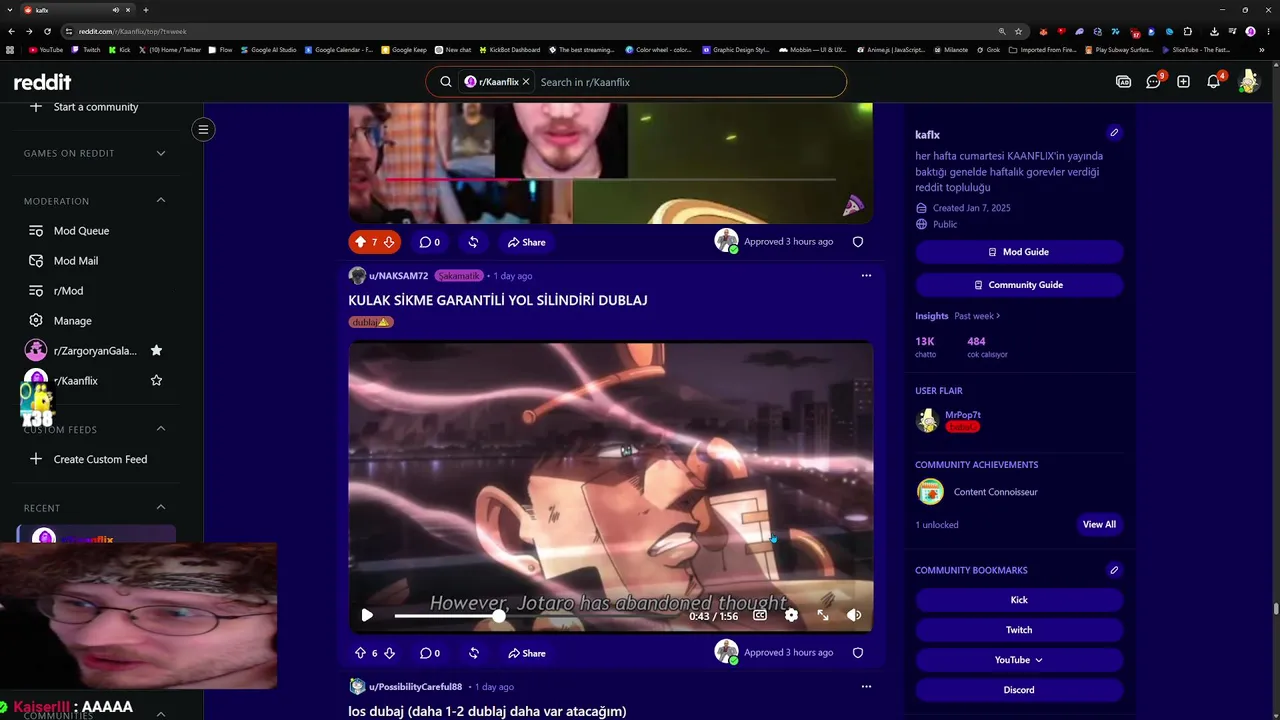Enter fullscreen on the video

click(x=823, y=615)
